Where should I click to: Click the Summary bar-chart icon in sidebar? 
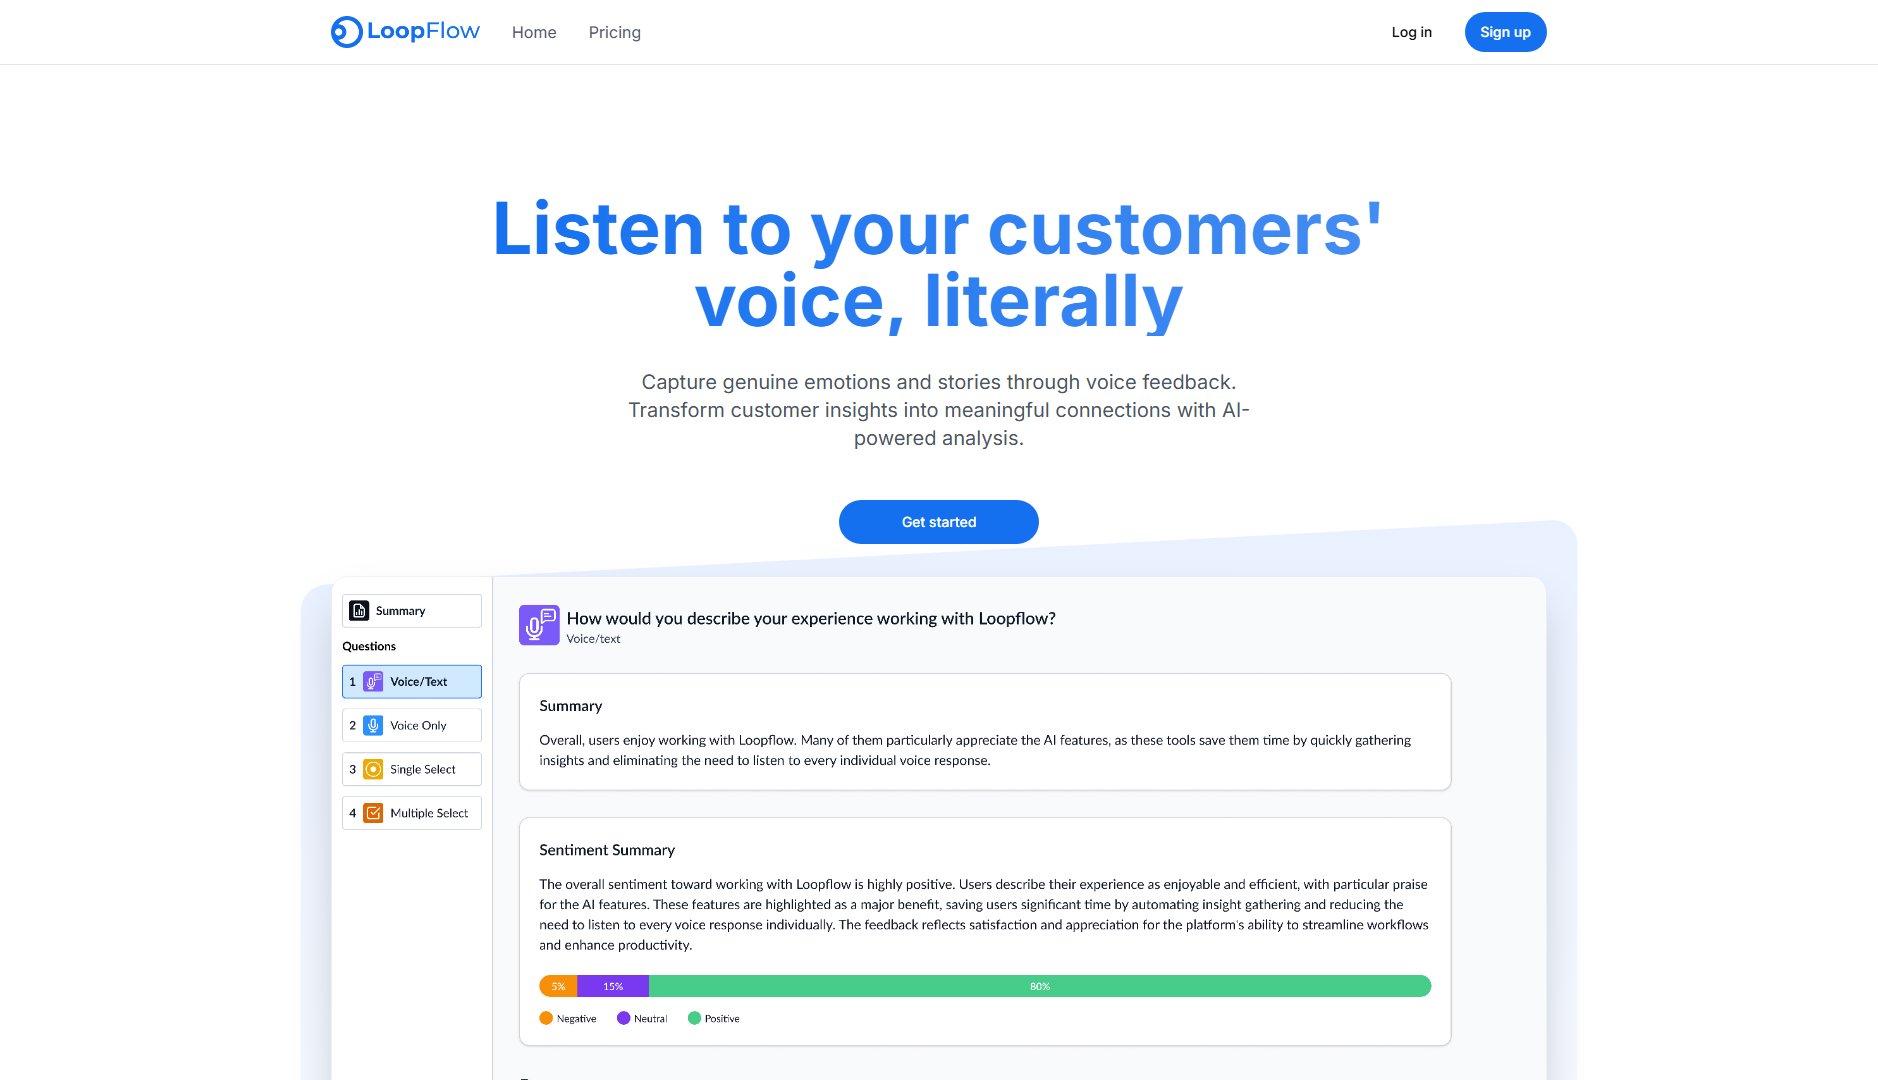[358, 610]
